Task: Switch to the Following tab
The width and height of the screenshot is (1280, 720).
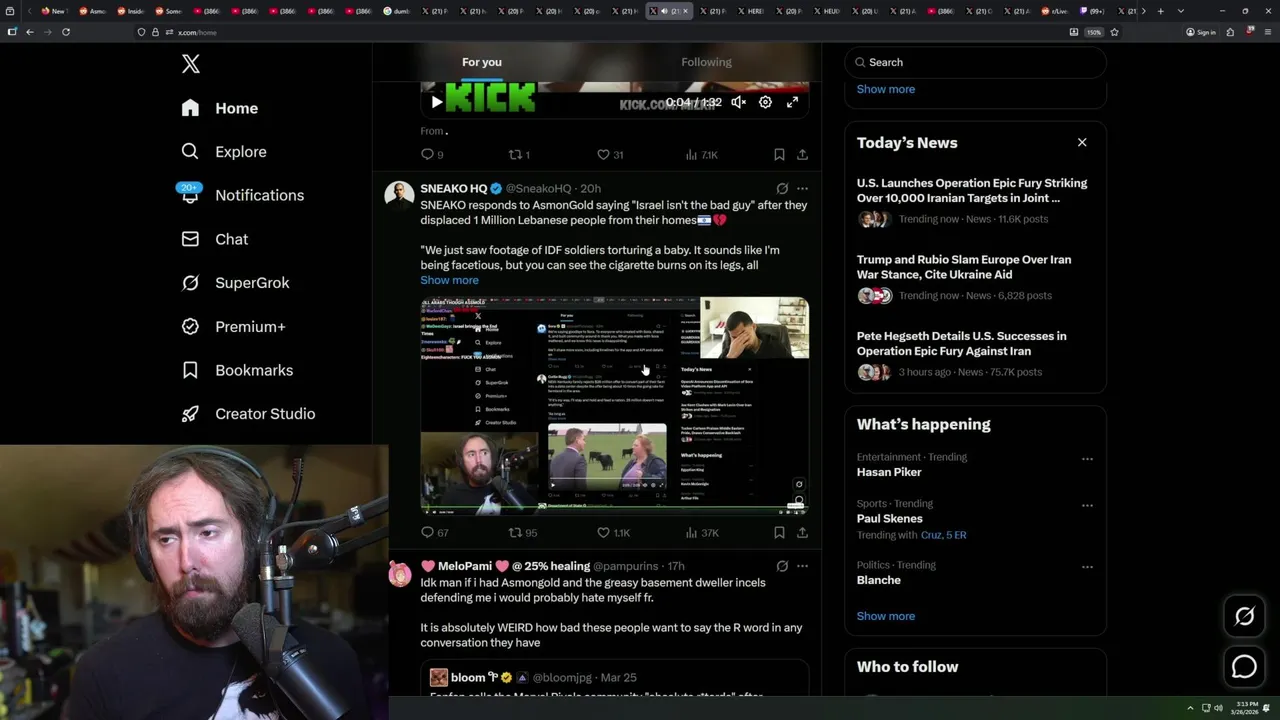Action: (x=707, y=62)
